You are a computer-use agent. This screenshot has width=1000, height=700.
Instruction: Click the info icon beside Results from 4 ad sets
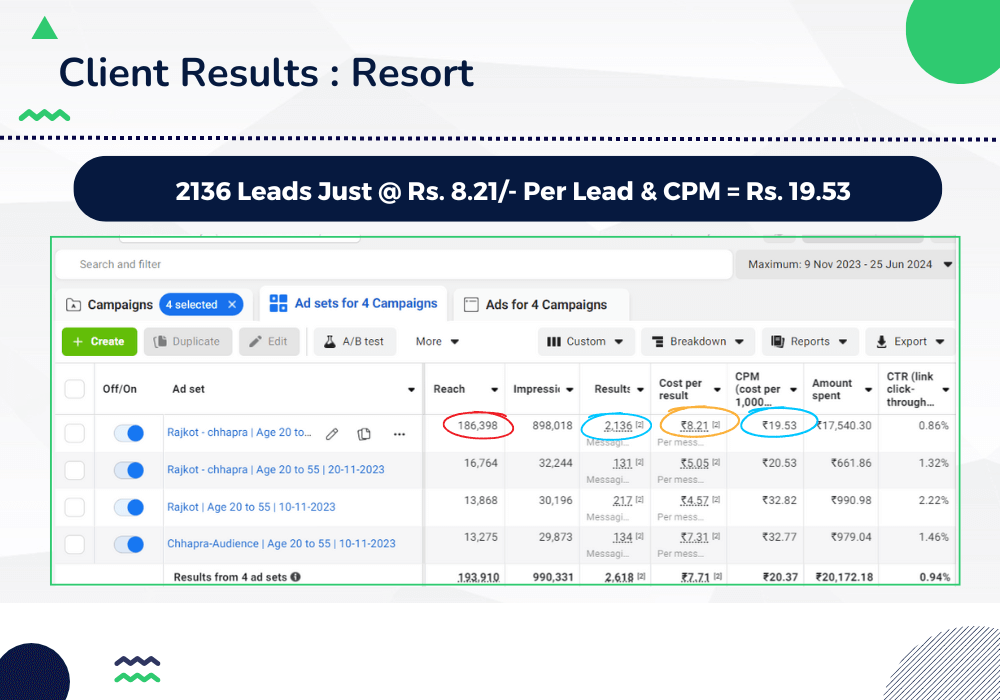(296, 577)
